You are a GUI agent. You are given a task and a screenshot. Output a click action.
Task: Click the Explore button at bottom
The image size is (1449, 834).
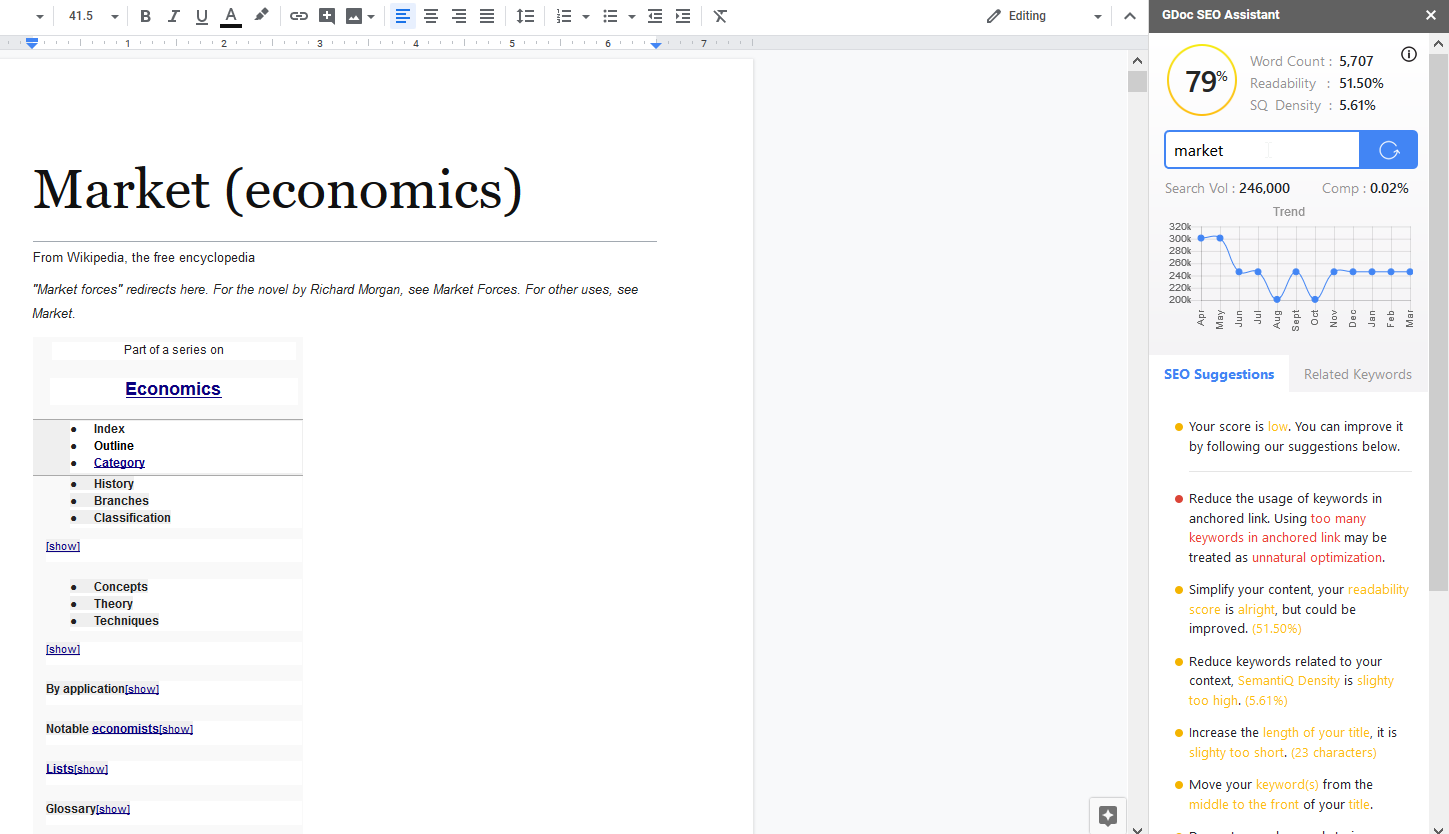coord(1108,815)
